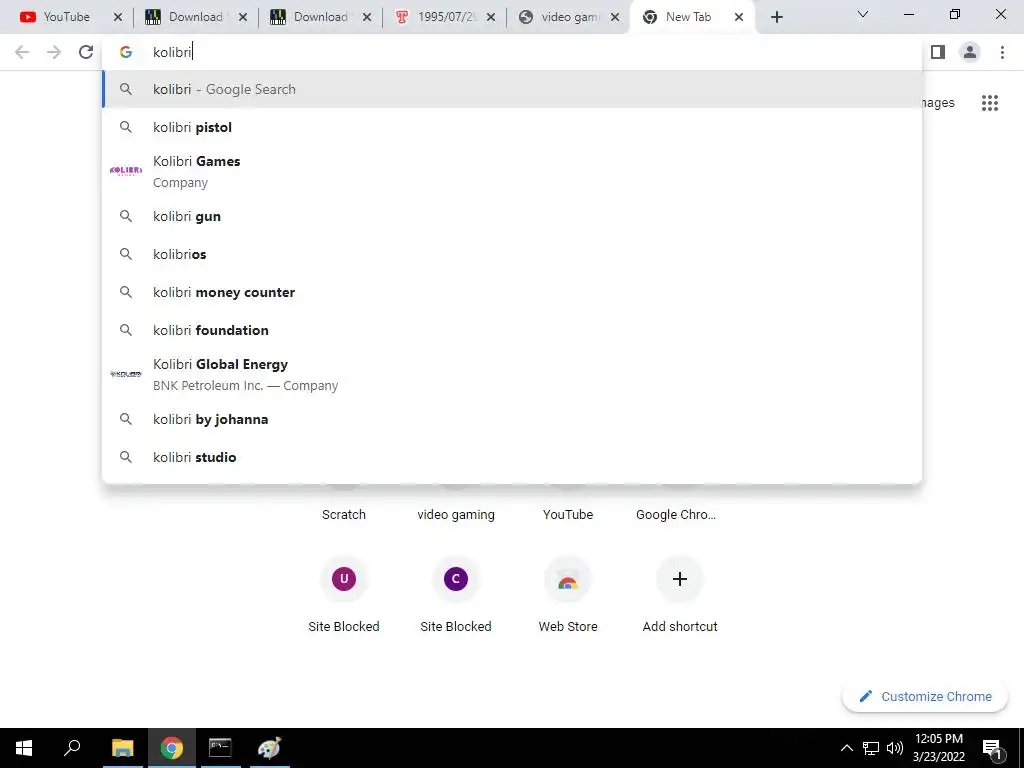The height and width of the screenshot is (768, 1024).
Task: Select the Kolibri Games company suggestion
Action: click(512, 171)
